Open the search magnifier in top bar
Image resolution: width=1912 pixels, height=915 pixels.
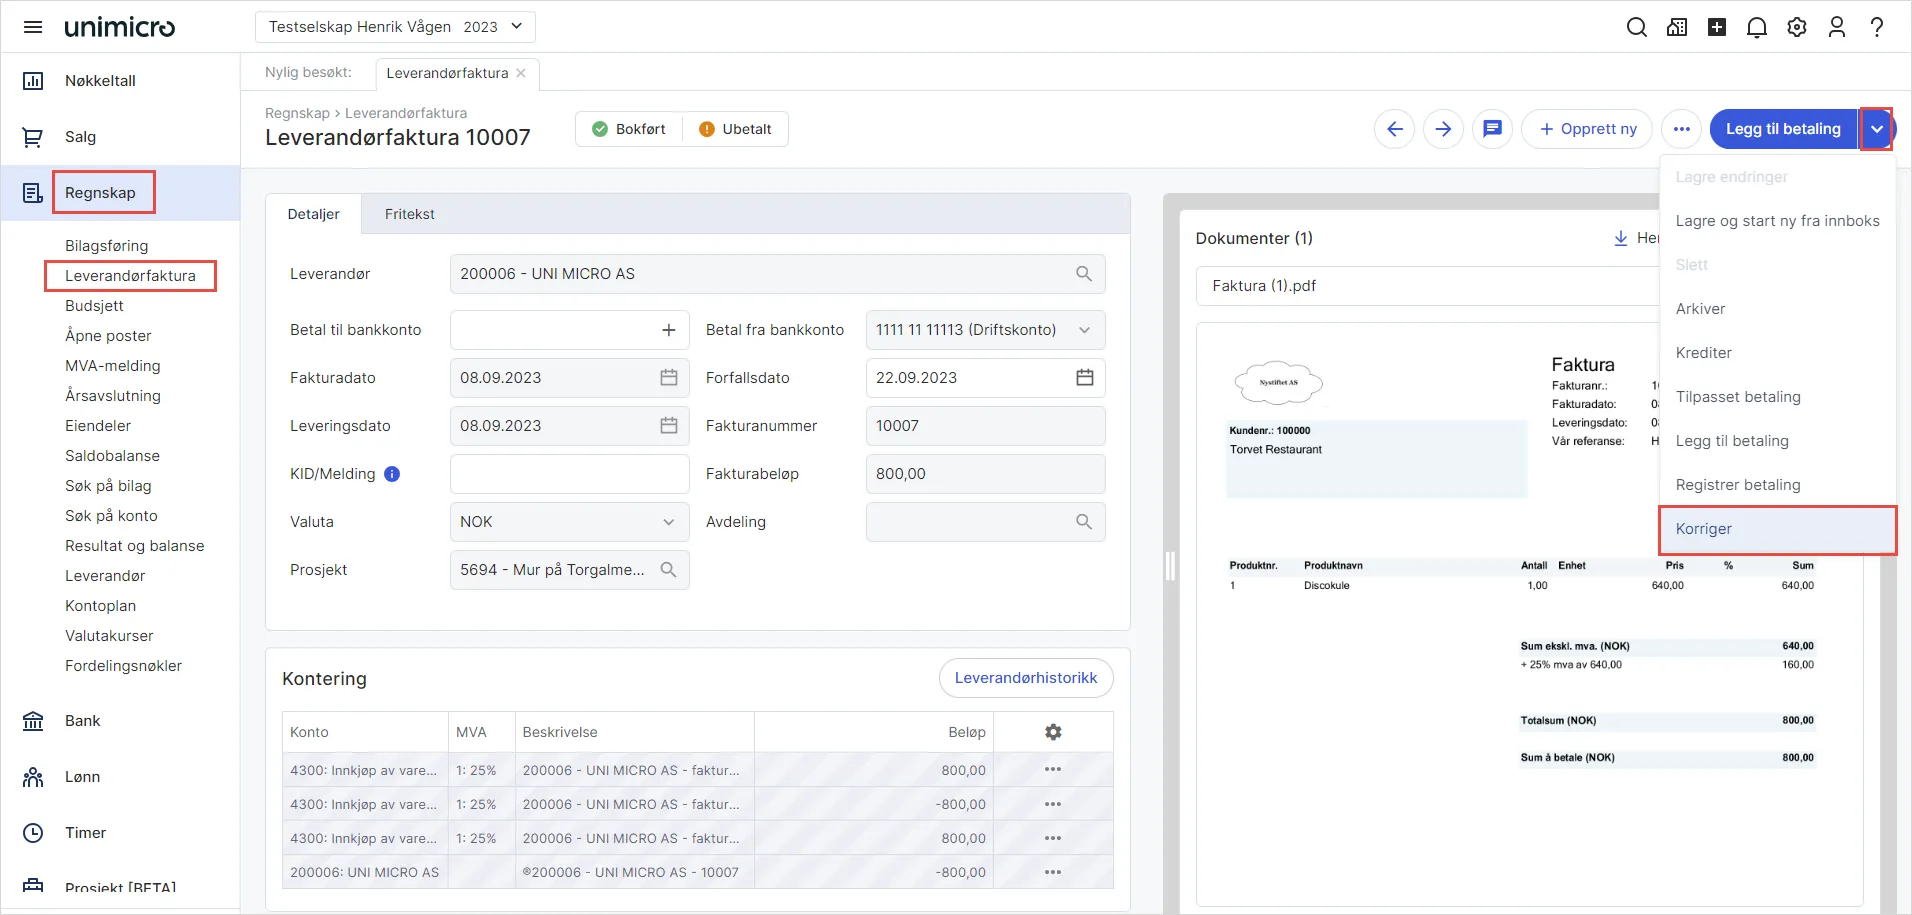coord(1636,27)
